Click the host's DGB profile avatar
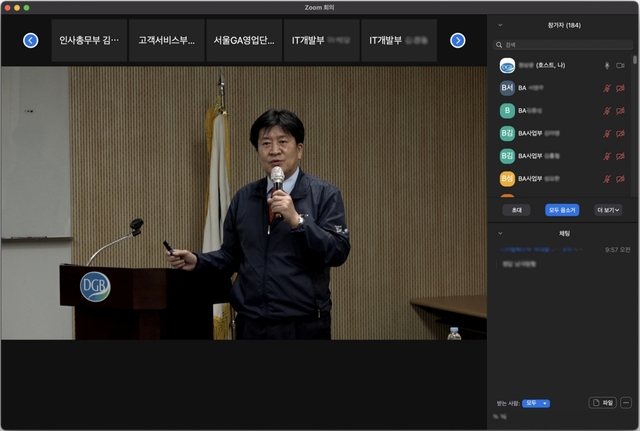 coord(507,65)
